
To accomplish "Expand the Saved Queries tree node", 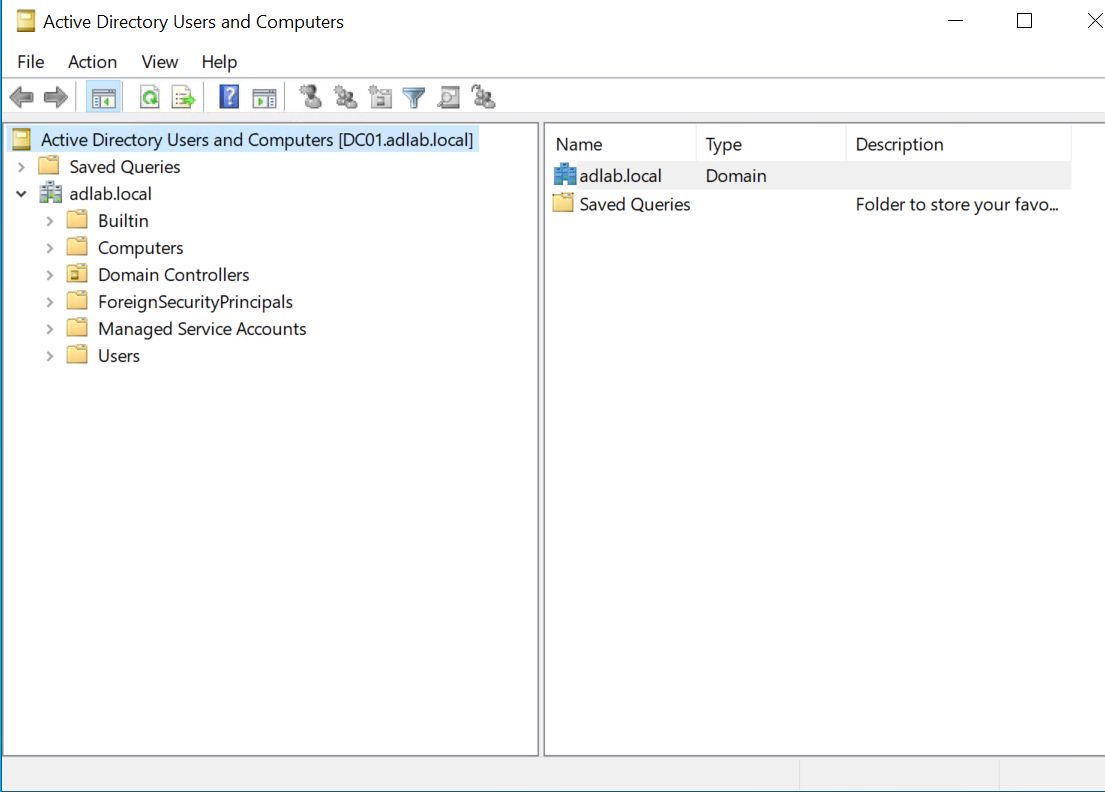I will pos(22,167).
